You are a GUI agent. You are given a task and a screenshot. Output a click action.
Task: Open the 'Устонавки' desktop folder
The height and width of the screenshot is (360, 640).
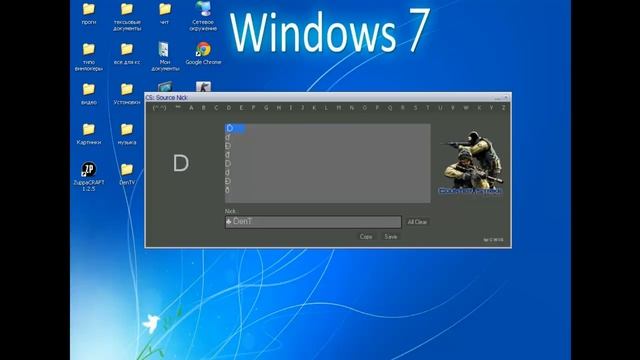click(127, 93)
